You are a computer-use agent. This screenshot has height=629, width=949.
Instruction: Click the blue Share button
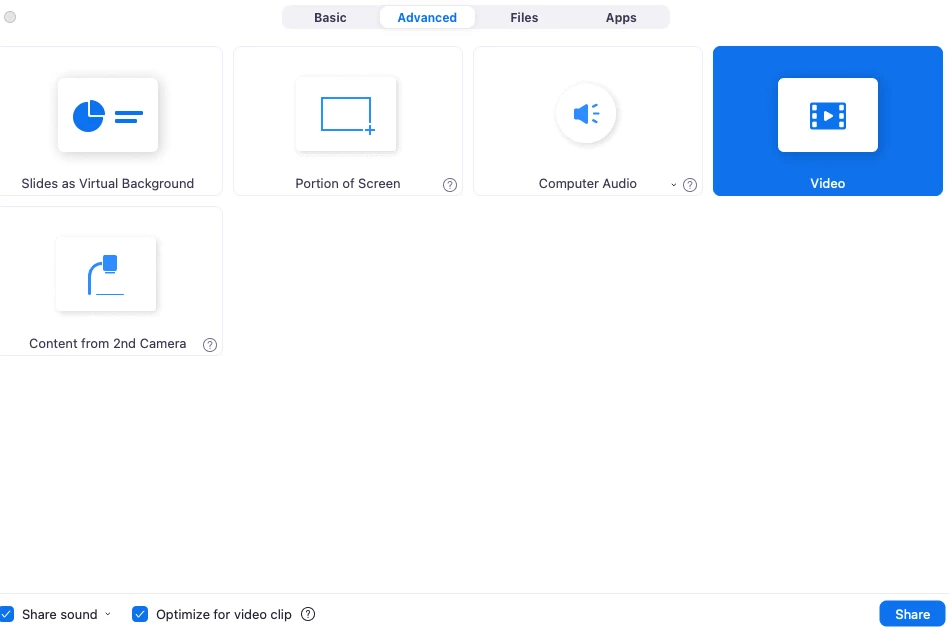(x=912, y=614)
